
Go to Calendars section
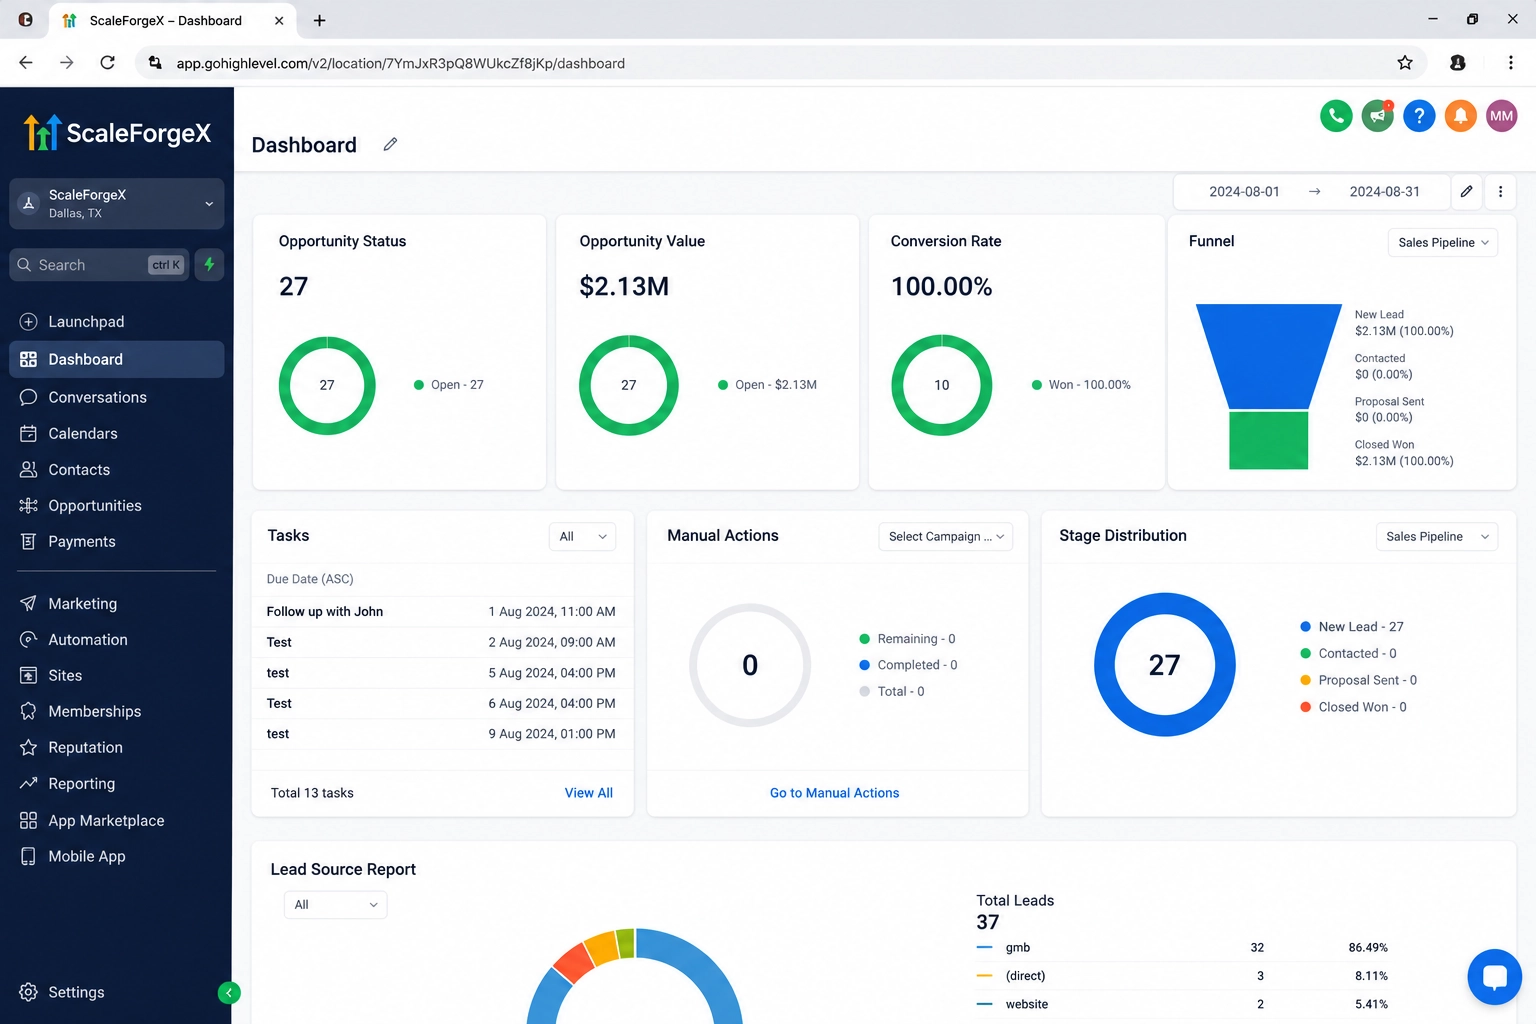pos(116,433)
